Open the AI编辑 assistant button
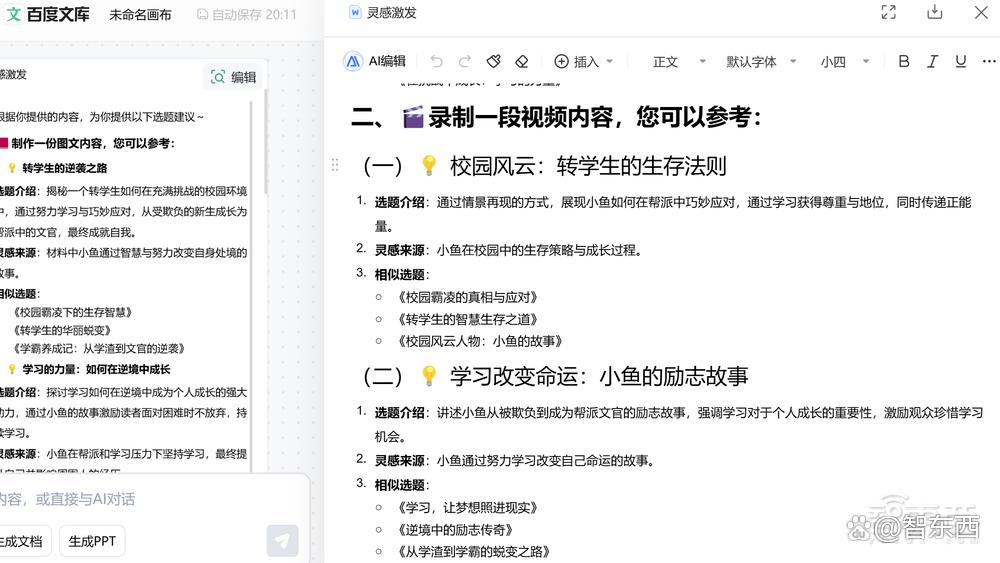Image resolution: width=1000 pixels, height=563 pixels. point(374,61)
